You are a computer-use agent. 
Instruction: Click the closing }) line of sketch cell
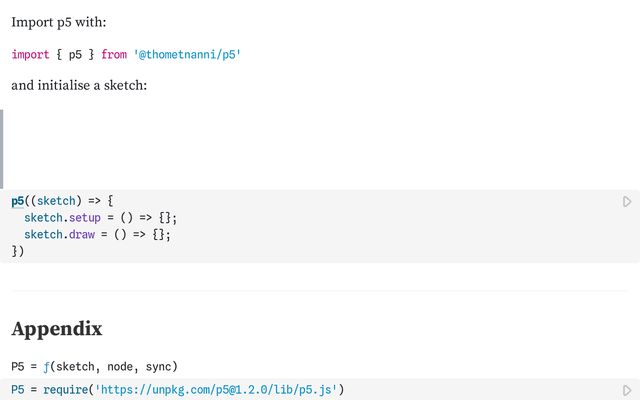tap(17, 251)
